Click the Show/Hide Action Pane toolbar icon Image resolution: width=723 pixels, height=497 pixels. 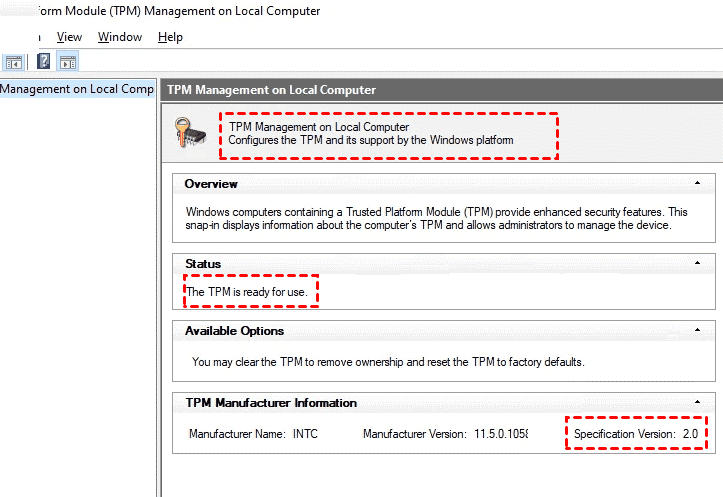coord(68,61)
